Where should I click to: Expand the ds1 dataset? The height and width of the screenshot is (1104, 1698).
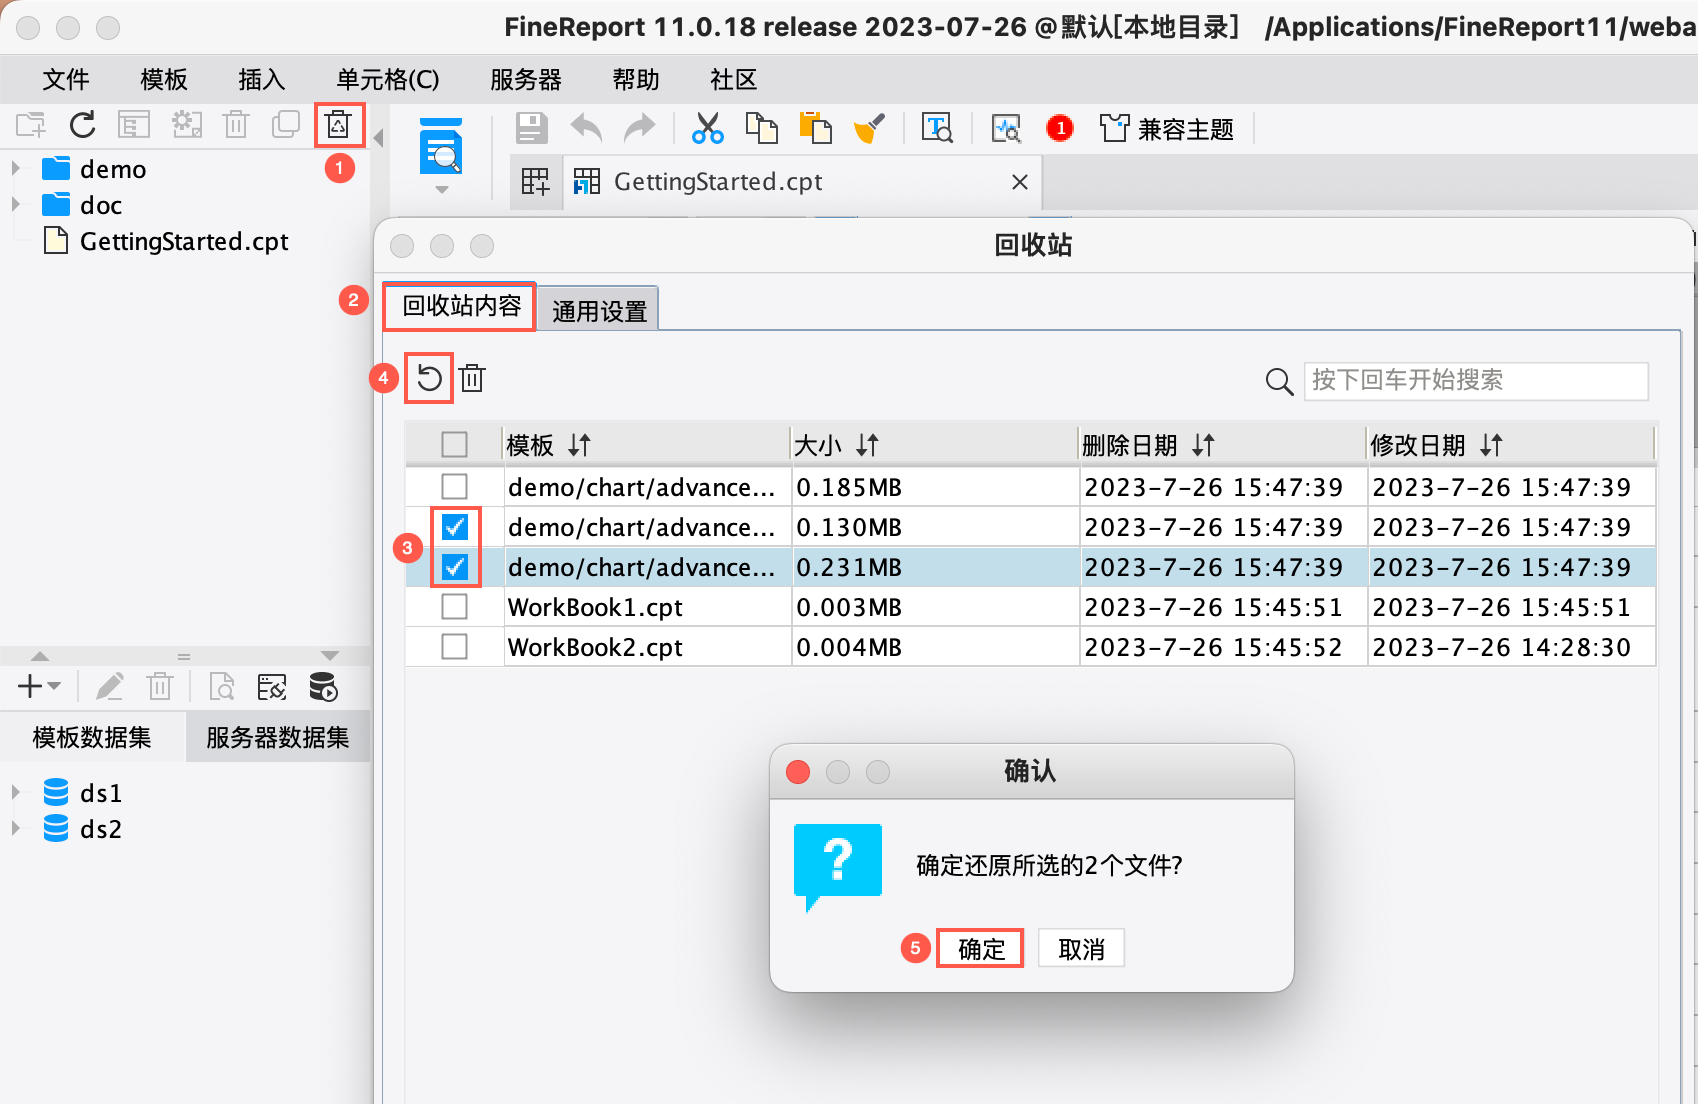pos(15,792)
